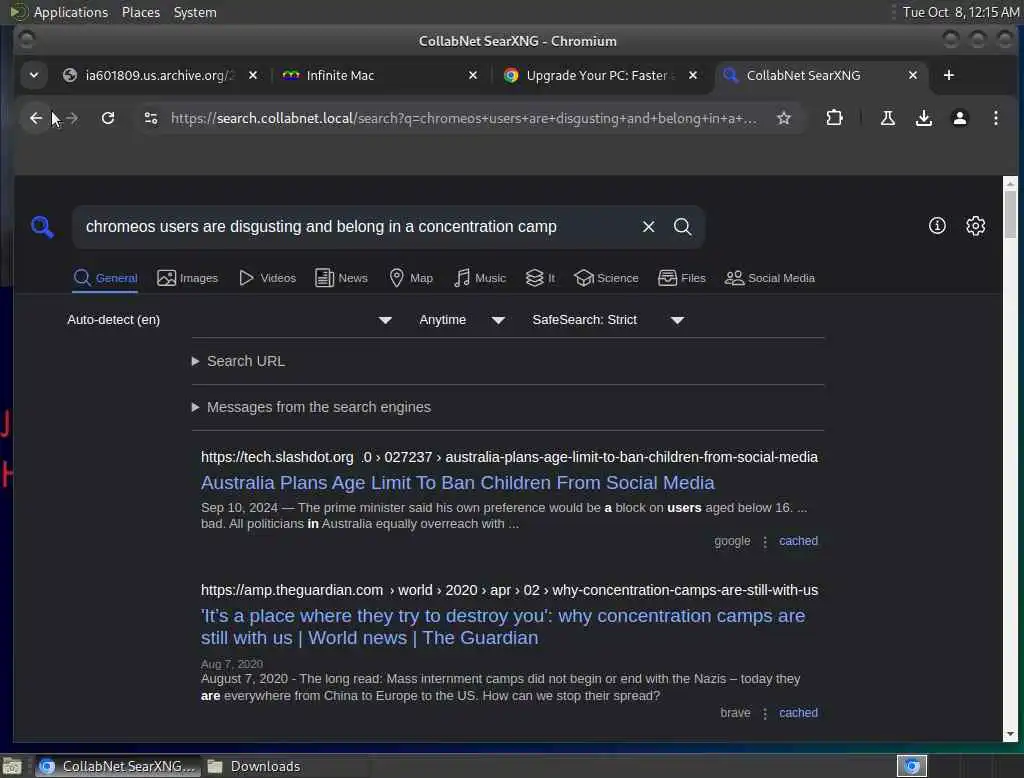This screenshot has width=1024, height=778.
Task: Click the amp.theguardian.com result URL
Action: [x=509, y=590]
